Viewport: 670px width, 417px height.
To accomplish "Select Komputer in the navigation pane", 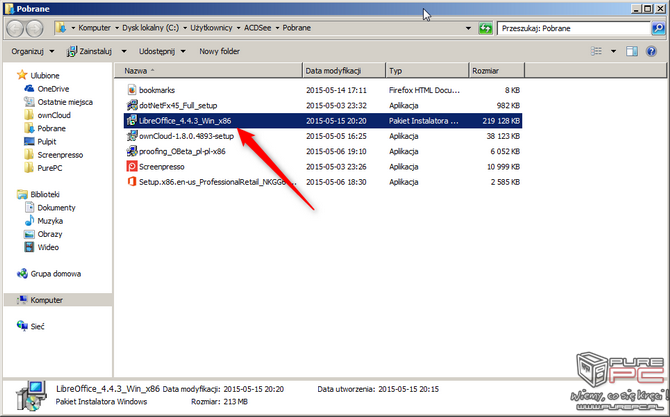I will 46,299.
